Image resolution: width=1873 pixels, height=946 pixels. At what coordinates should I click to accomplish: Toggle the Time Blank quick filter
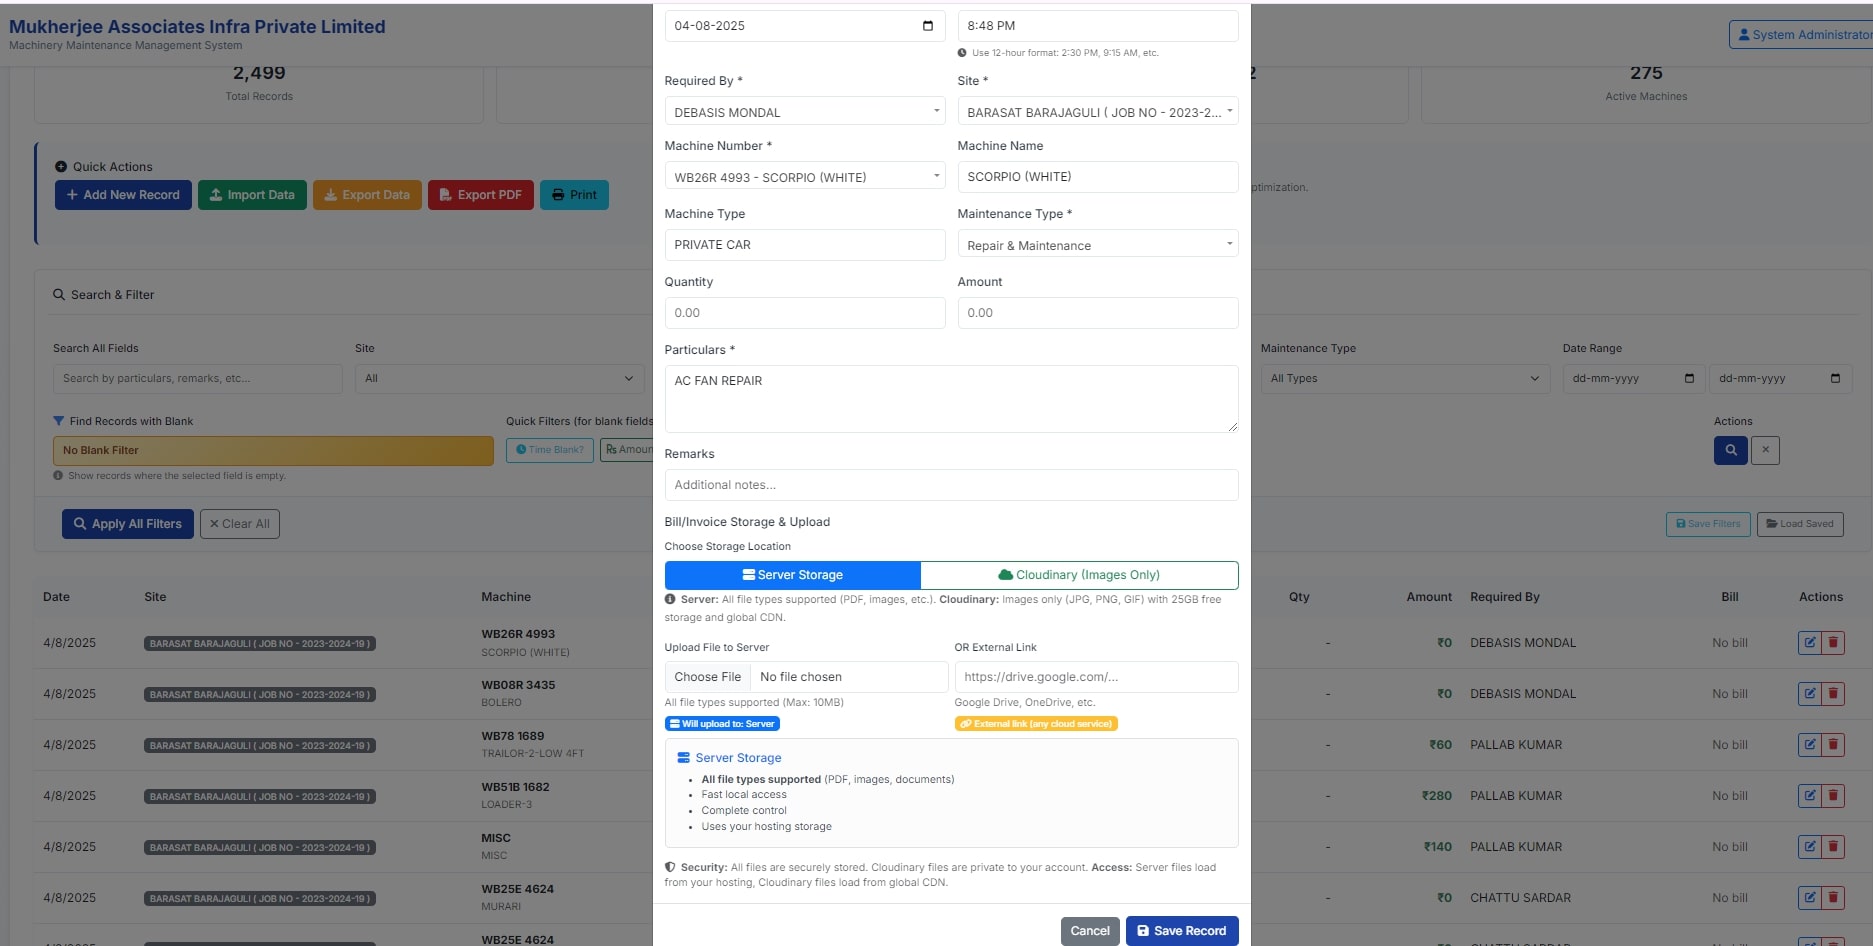549,450
